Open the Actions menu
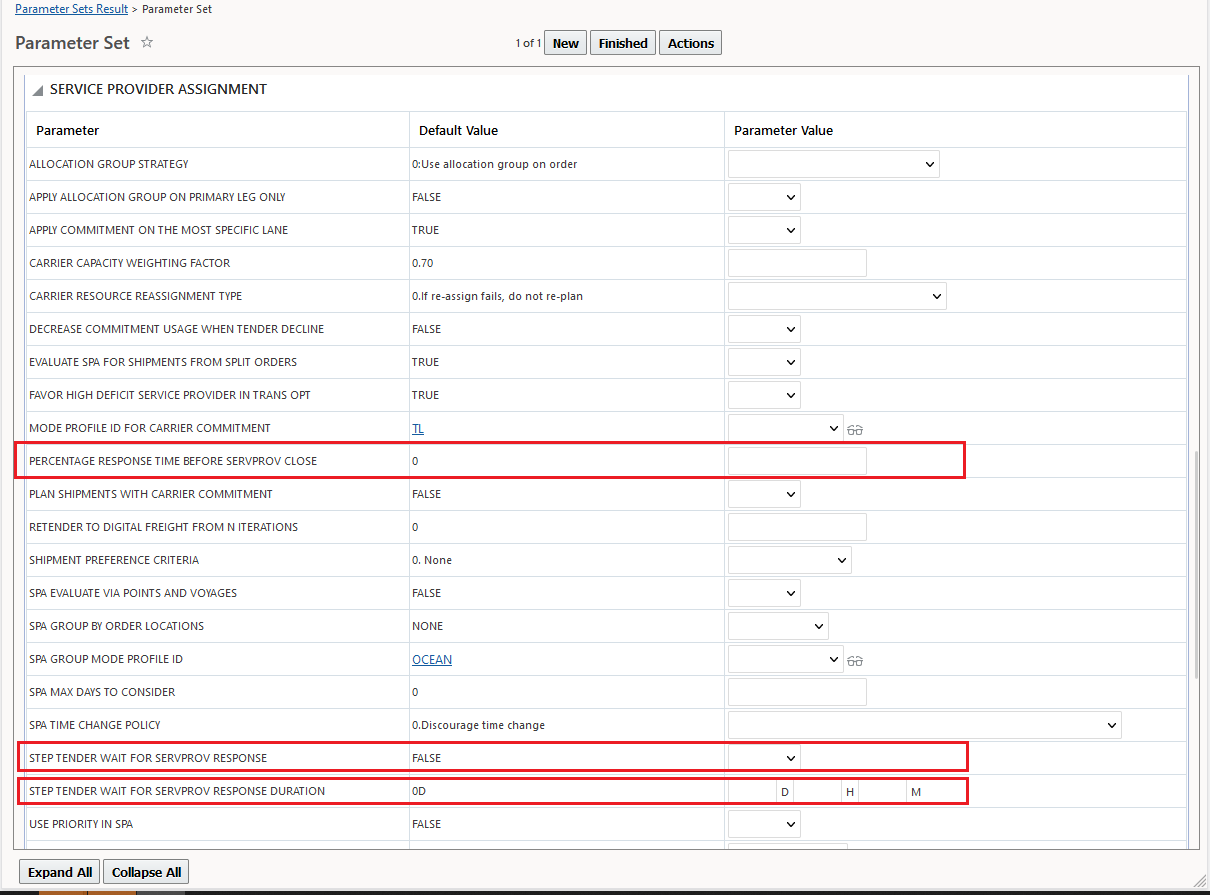1210x895 pixels. [691, 43]
